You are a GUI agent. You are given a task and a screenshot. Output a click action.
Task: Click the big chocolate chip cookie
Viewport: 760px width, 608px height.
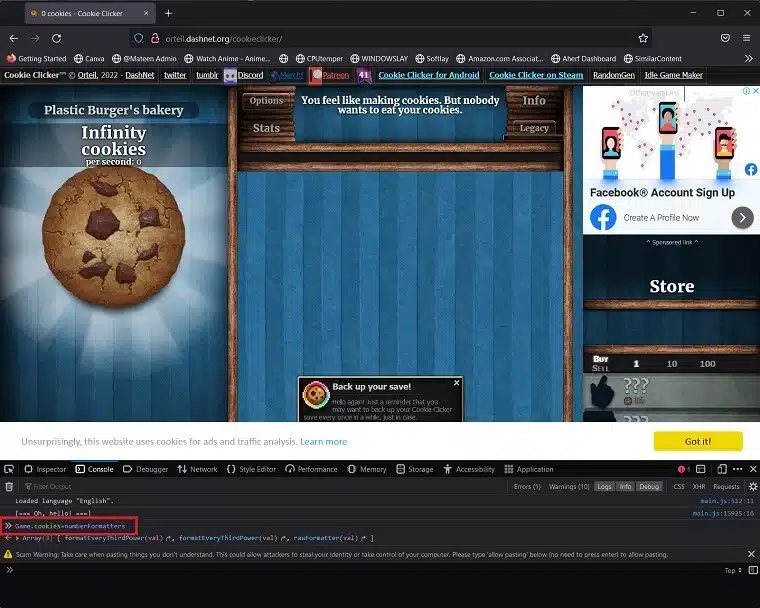coord(113,237)
